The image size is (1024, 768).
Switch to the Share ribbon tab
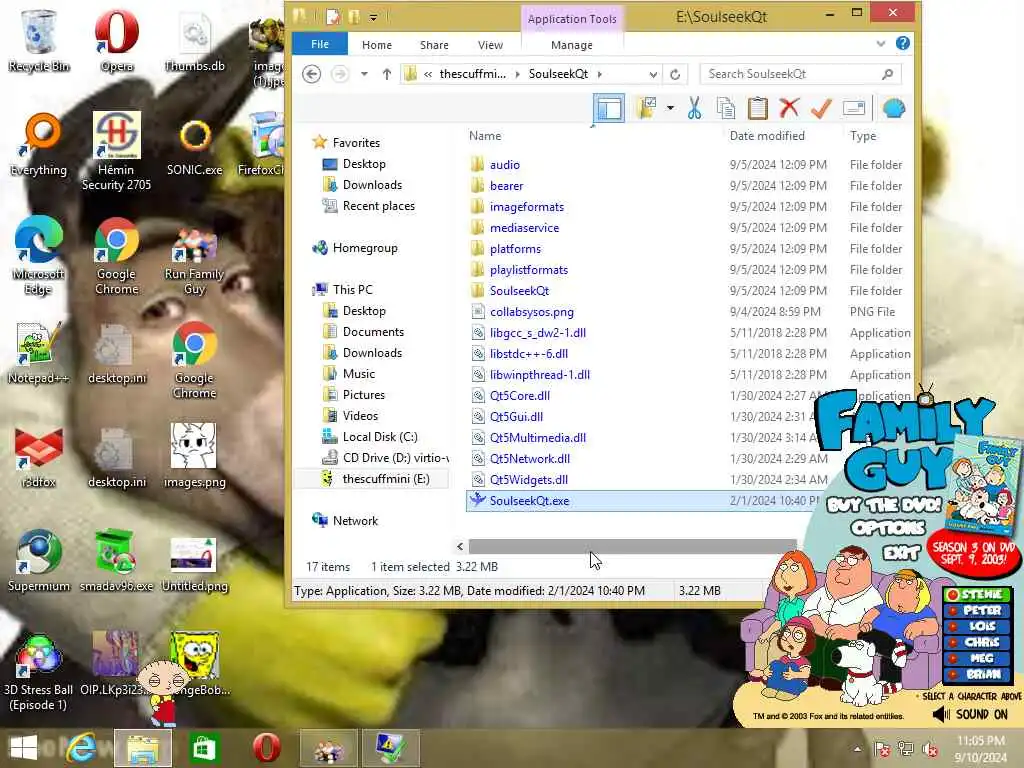[434, 45]
